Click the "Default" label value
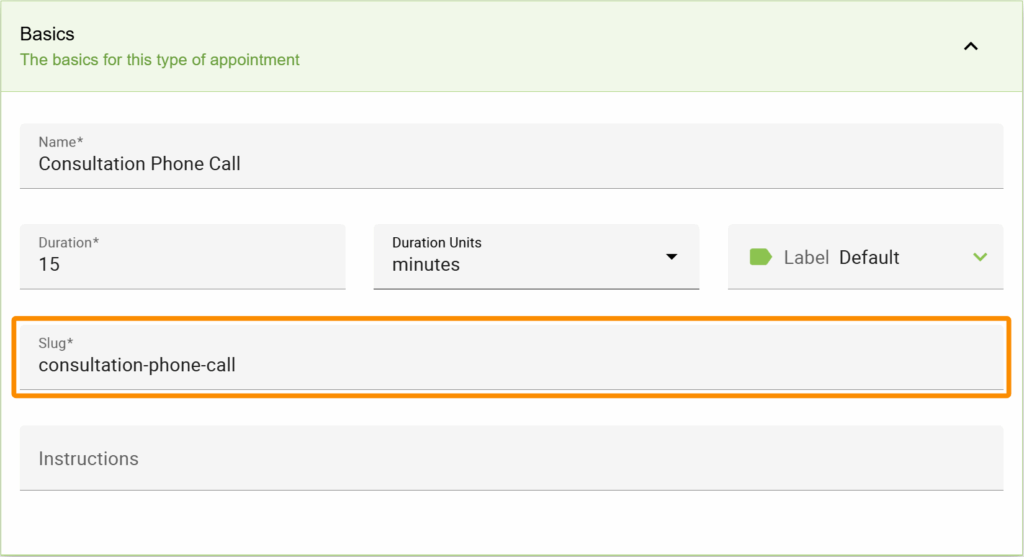This screenshot has width=1024, height=557. (869, 257)
